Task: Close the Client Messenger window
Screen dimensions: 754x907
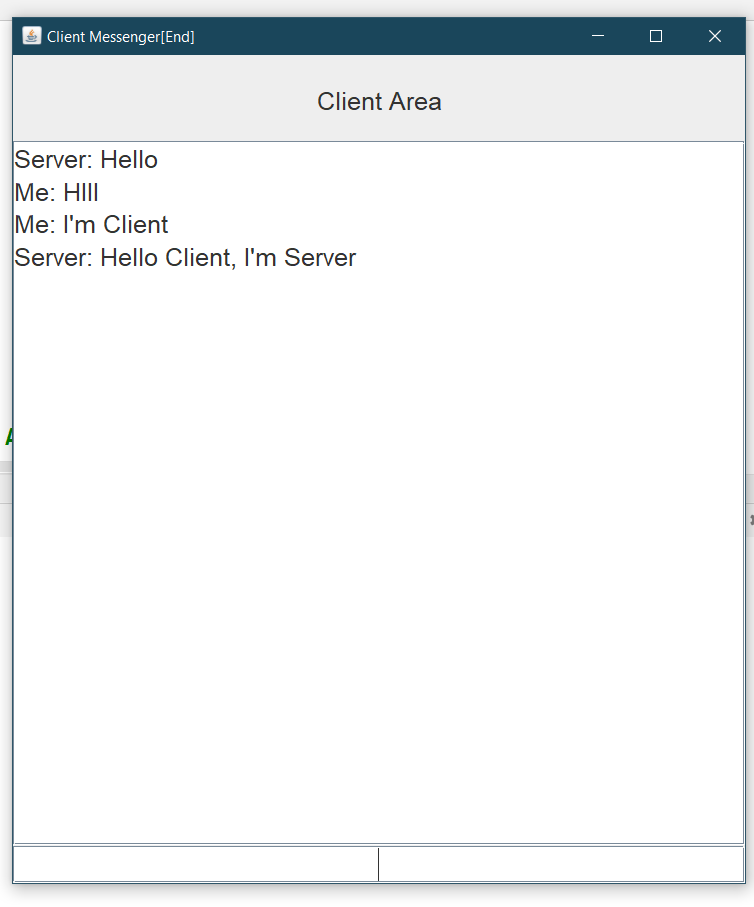Action: click(715, 36)
